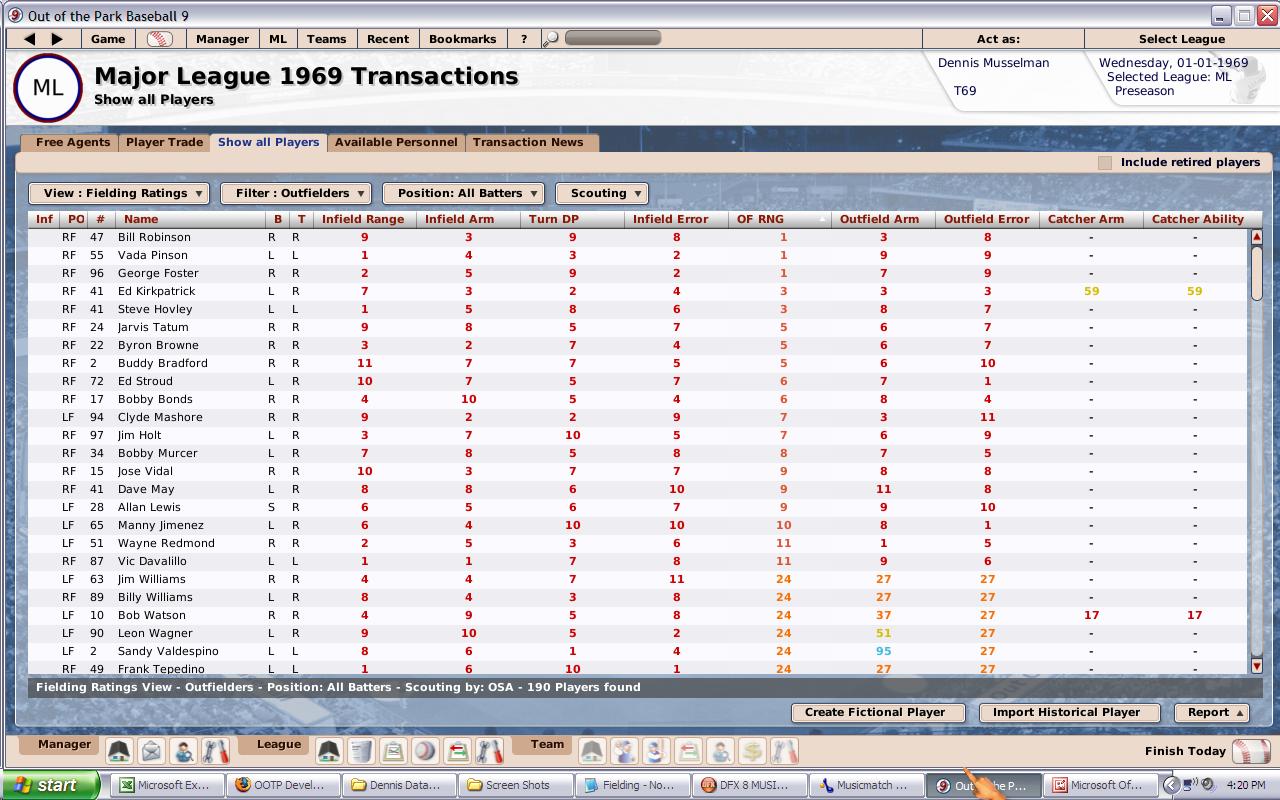Click the magnifying glass search icon
The height and width of the screenshot is (800, 1280).
point(551,39)
